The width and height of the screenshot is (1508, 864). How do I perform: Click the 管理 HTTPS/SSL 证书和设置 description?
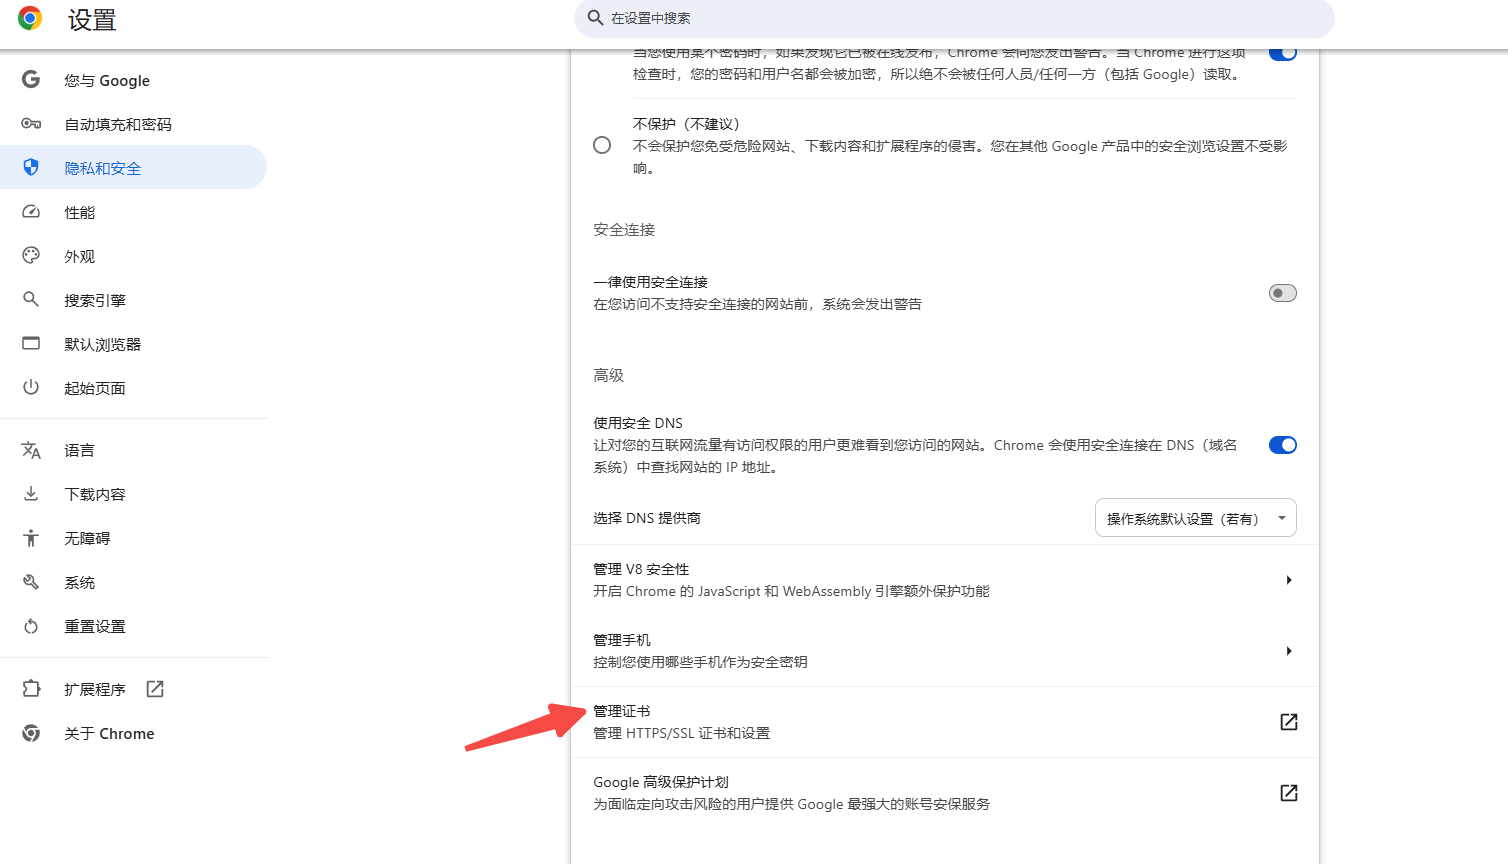click(x=682, y=733)
